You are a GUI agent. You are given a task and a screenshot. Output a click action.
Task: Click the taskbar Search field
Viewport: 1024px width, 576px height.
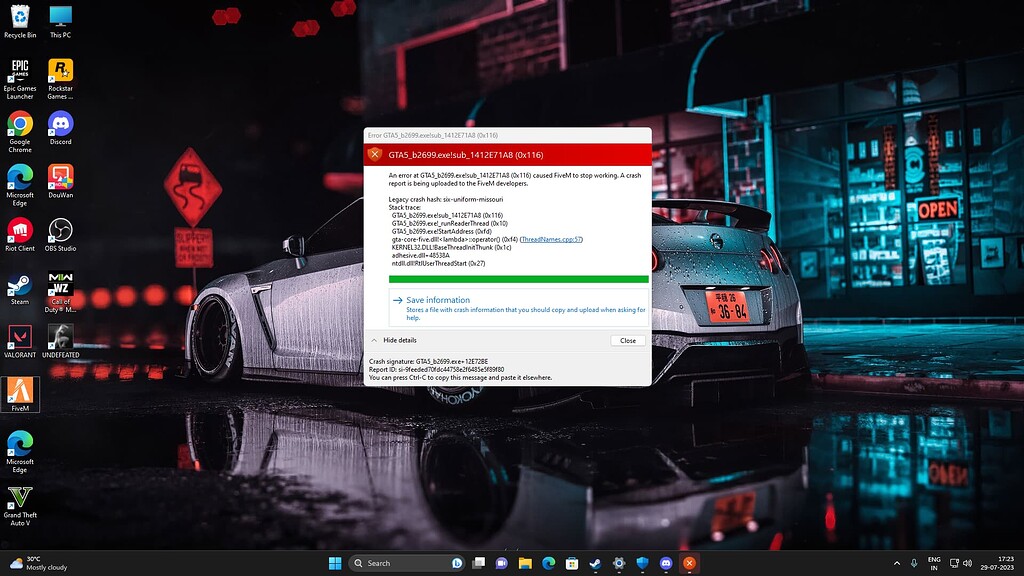tap(407, 563)
